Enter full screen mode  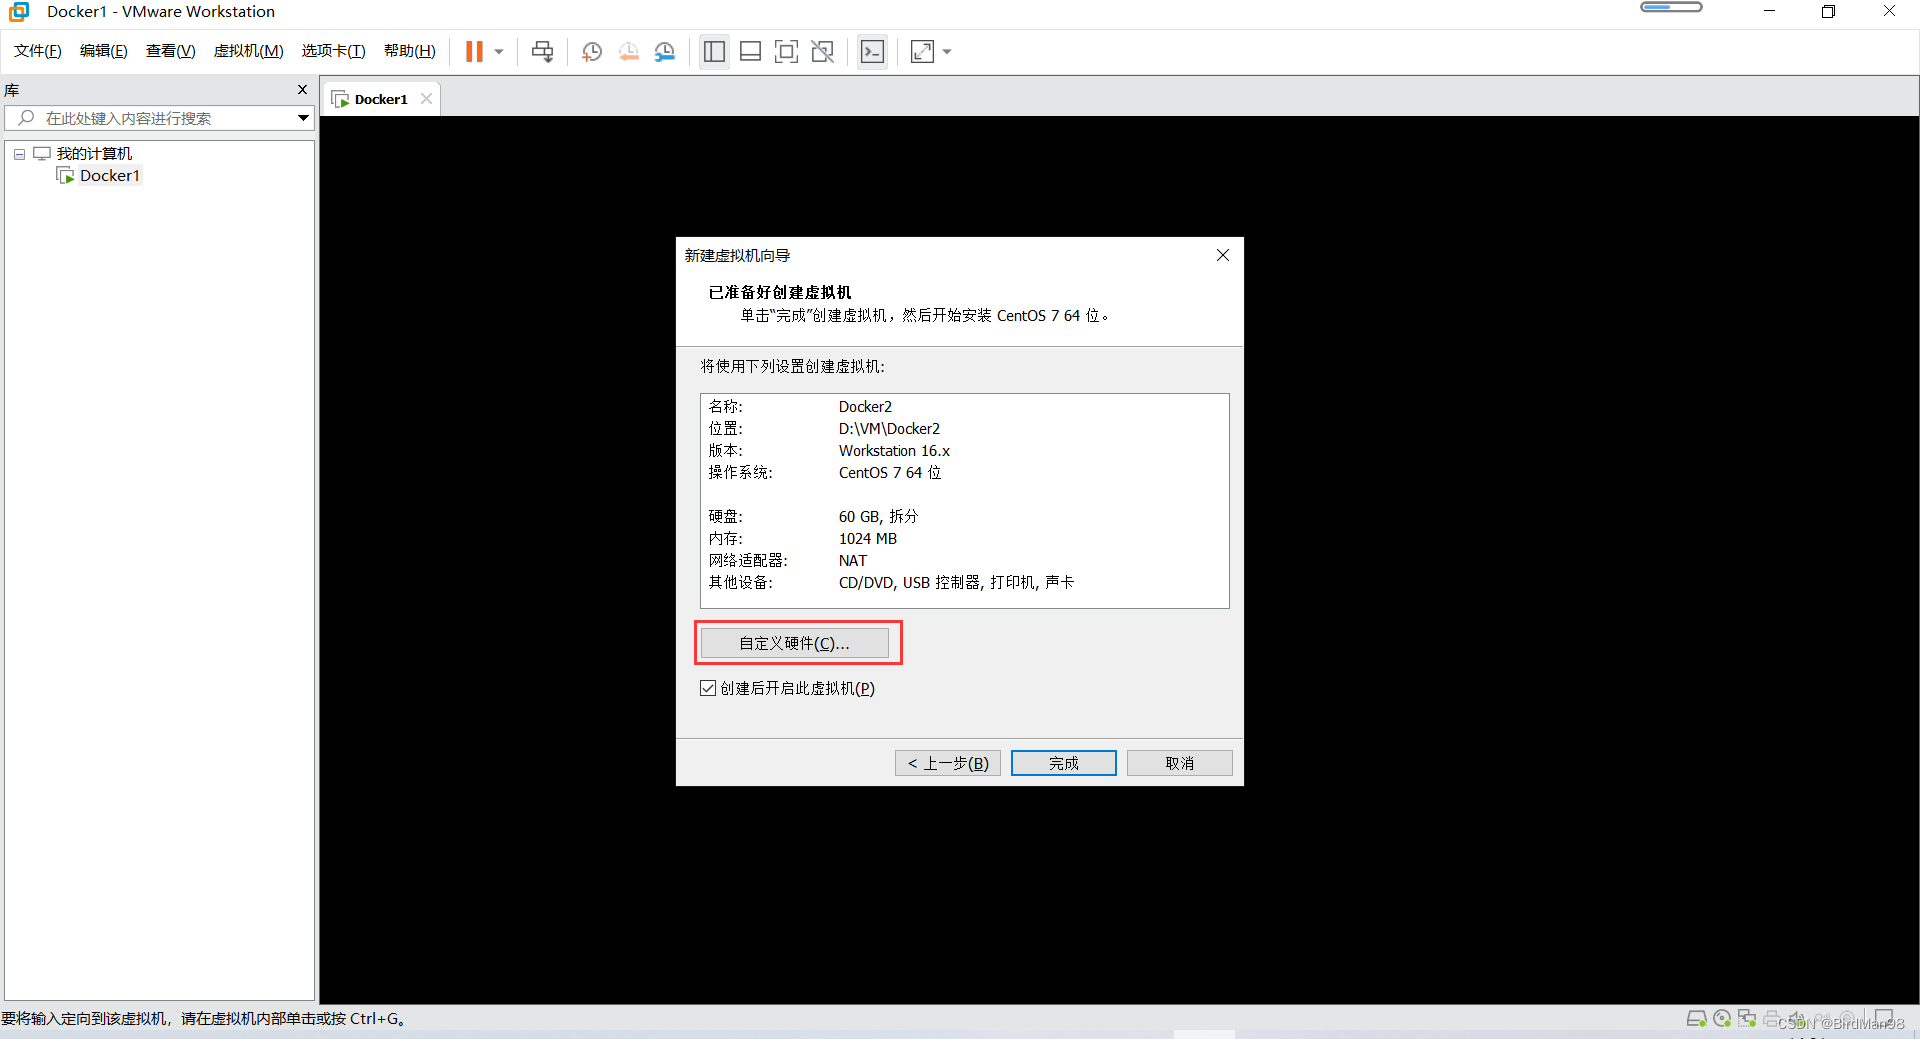787,52
